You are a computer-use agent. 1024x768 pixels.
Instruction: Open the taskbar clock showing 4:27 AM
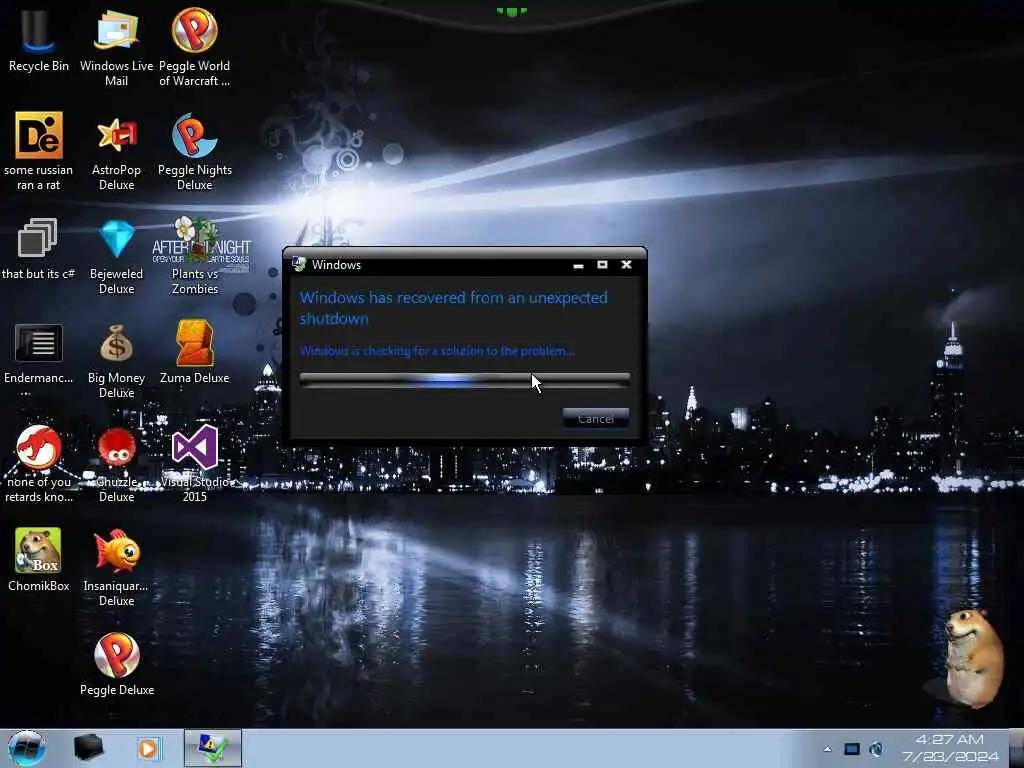coord(950,748)
